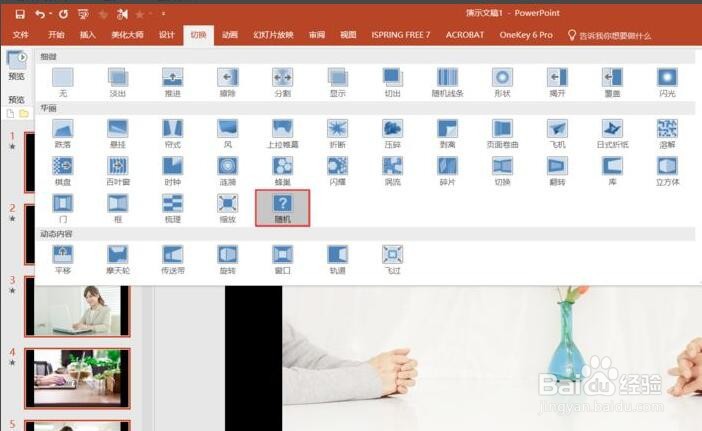Choose the 溶解 (Dissolve) transition

[x=667, y=134]
